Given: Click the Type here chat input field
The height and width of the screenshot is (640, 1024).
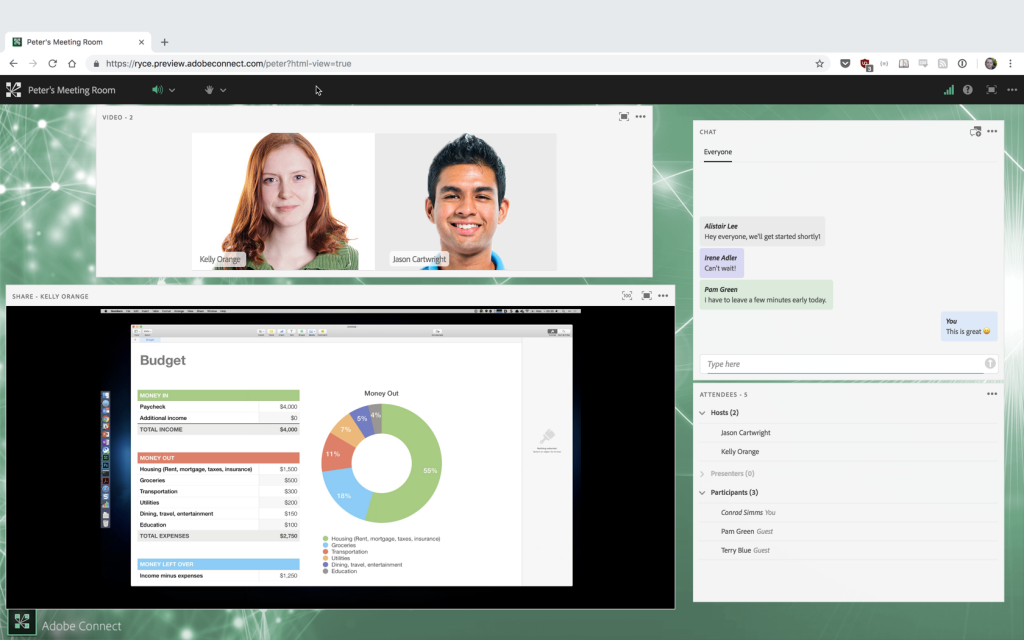Looking at the screenshot, I should (x=840, y=364).
